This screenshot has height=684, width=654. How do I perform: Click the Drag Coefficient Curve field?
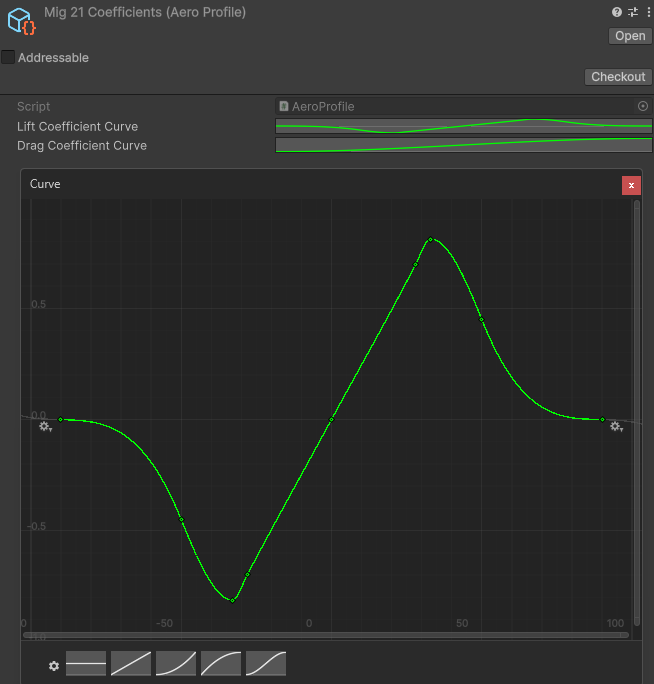(463, 145)
